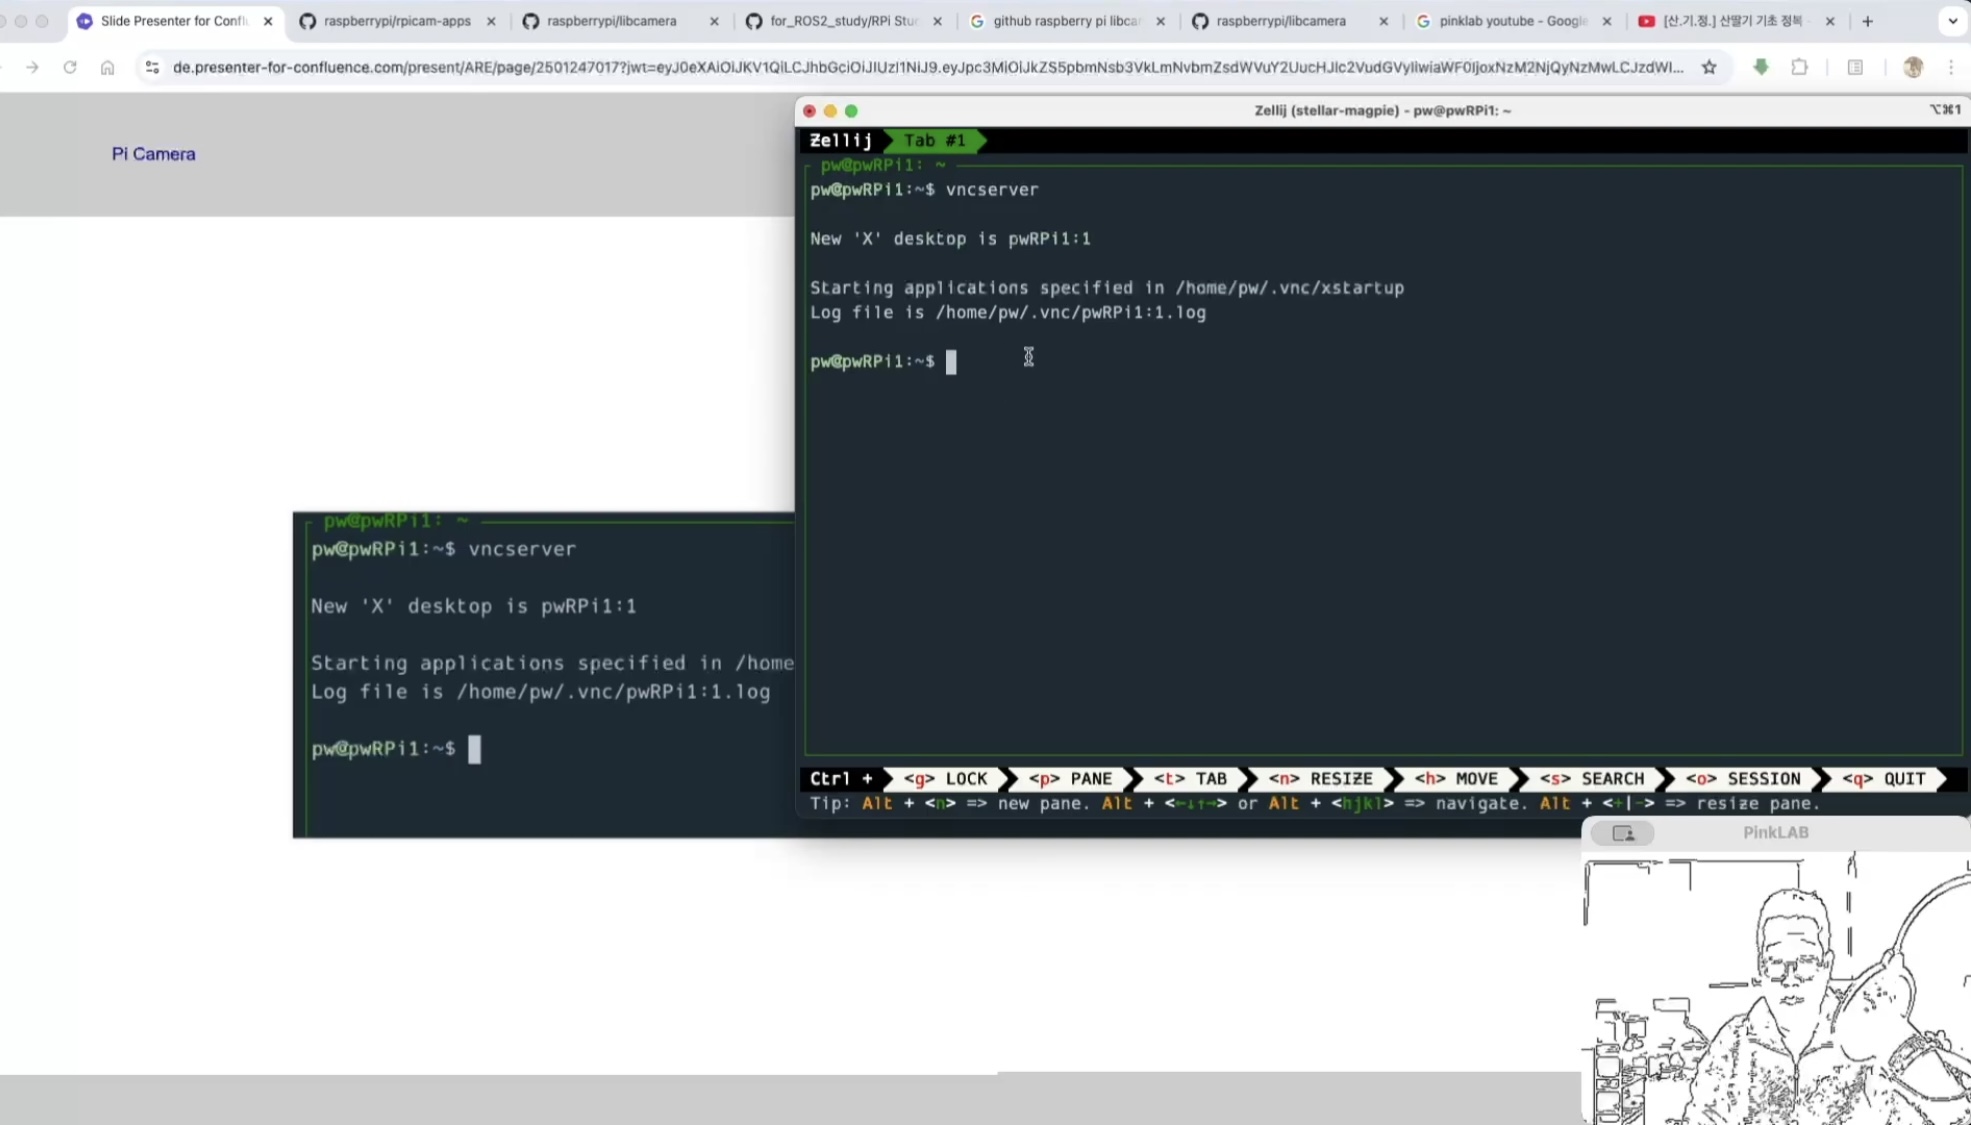Close the Slide Presenter for Confluence tab
1971x1125 pixels.
pyautogui.click(x=268, y=21)
